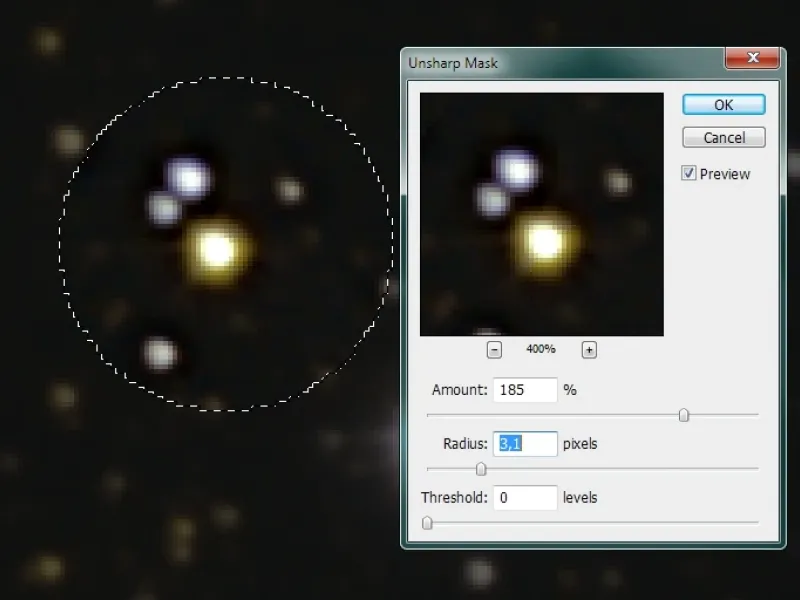The image size is (800, 600).
Task: Click the upper blue-white star on the canvas
Action: [x=189, y=177]
